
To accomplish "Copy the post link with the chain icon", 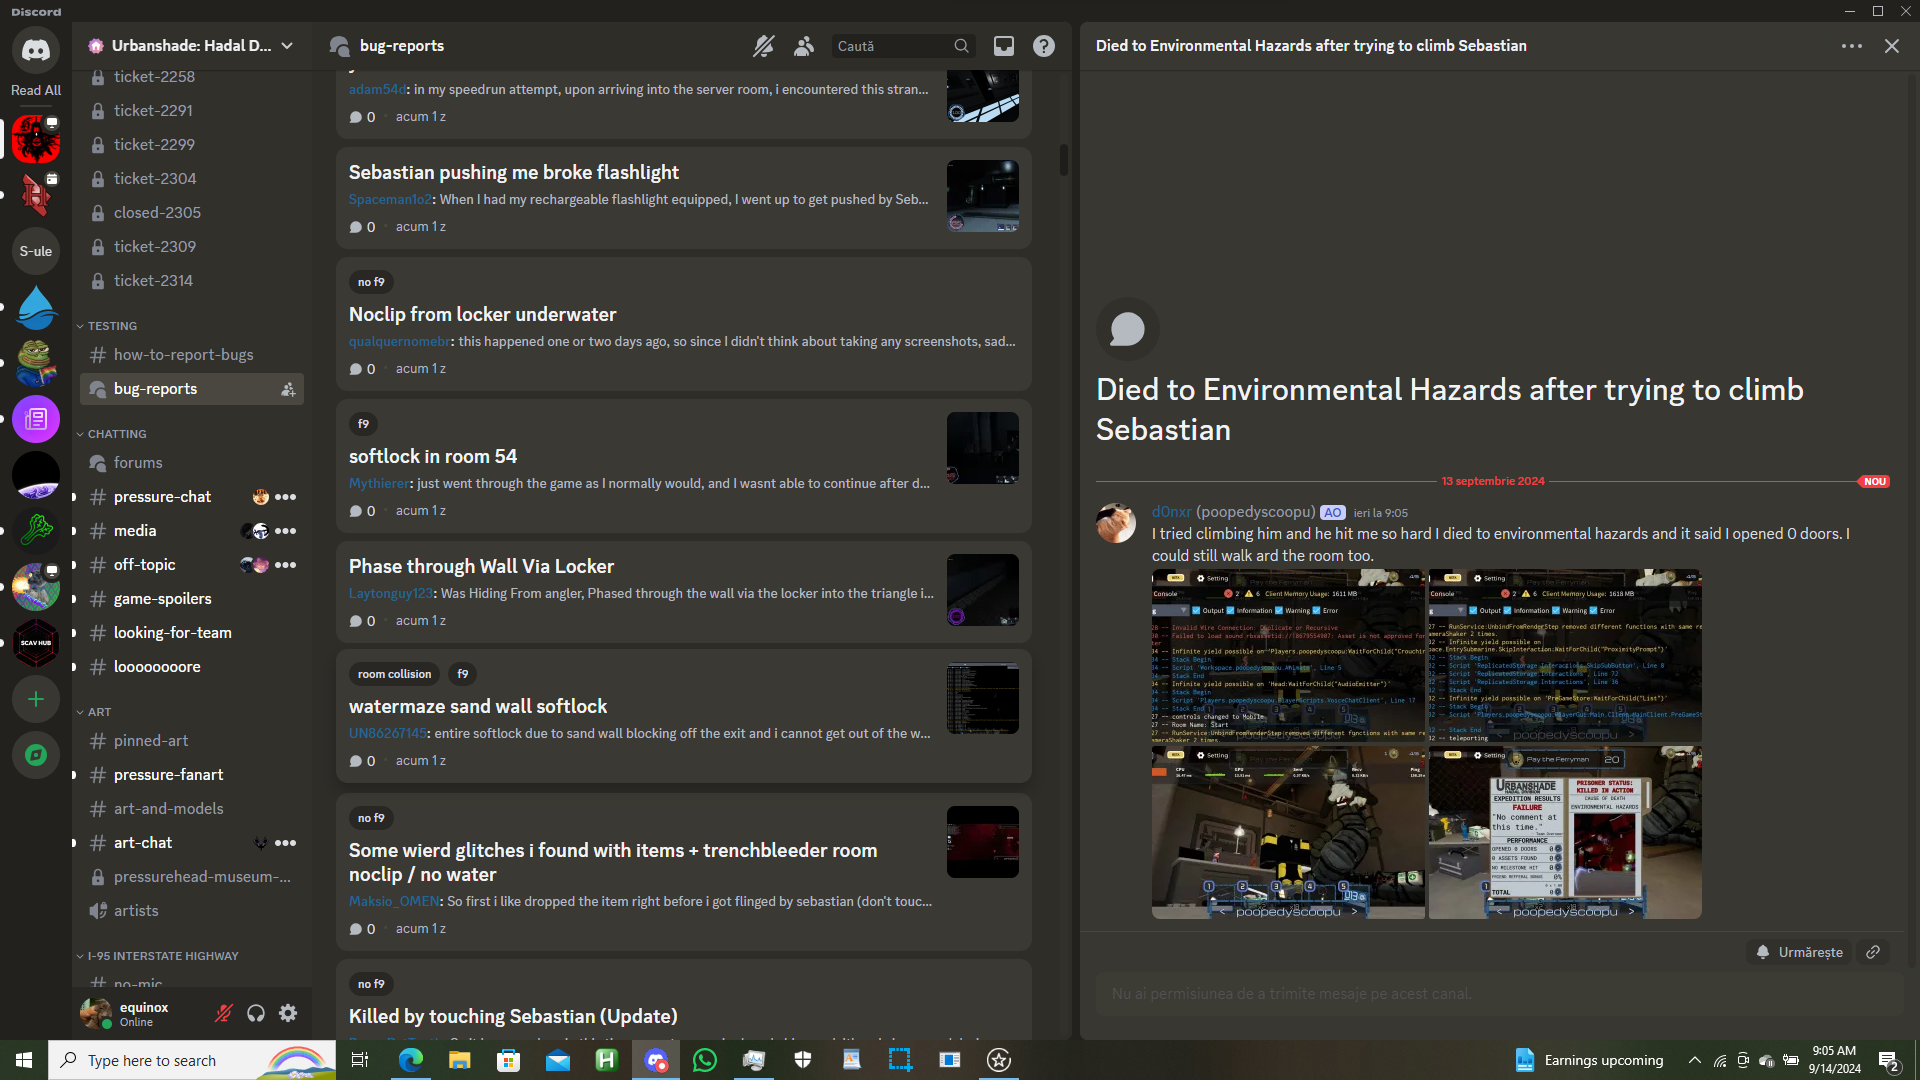I will coord(1873,952).
